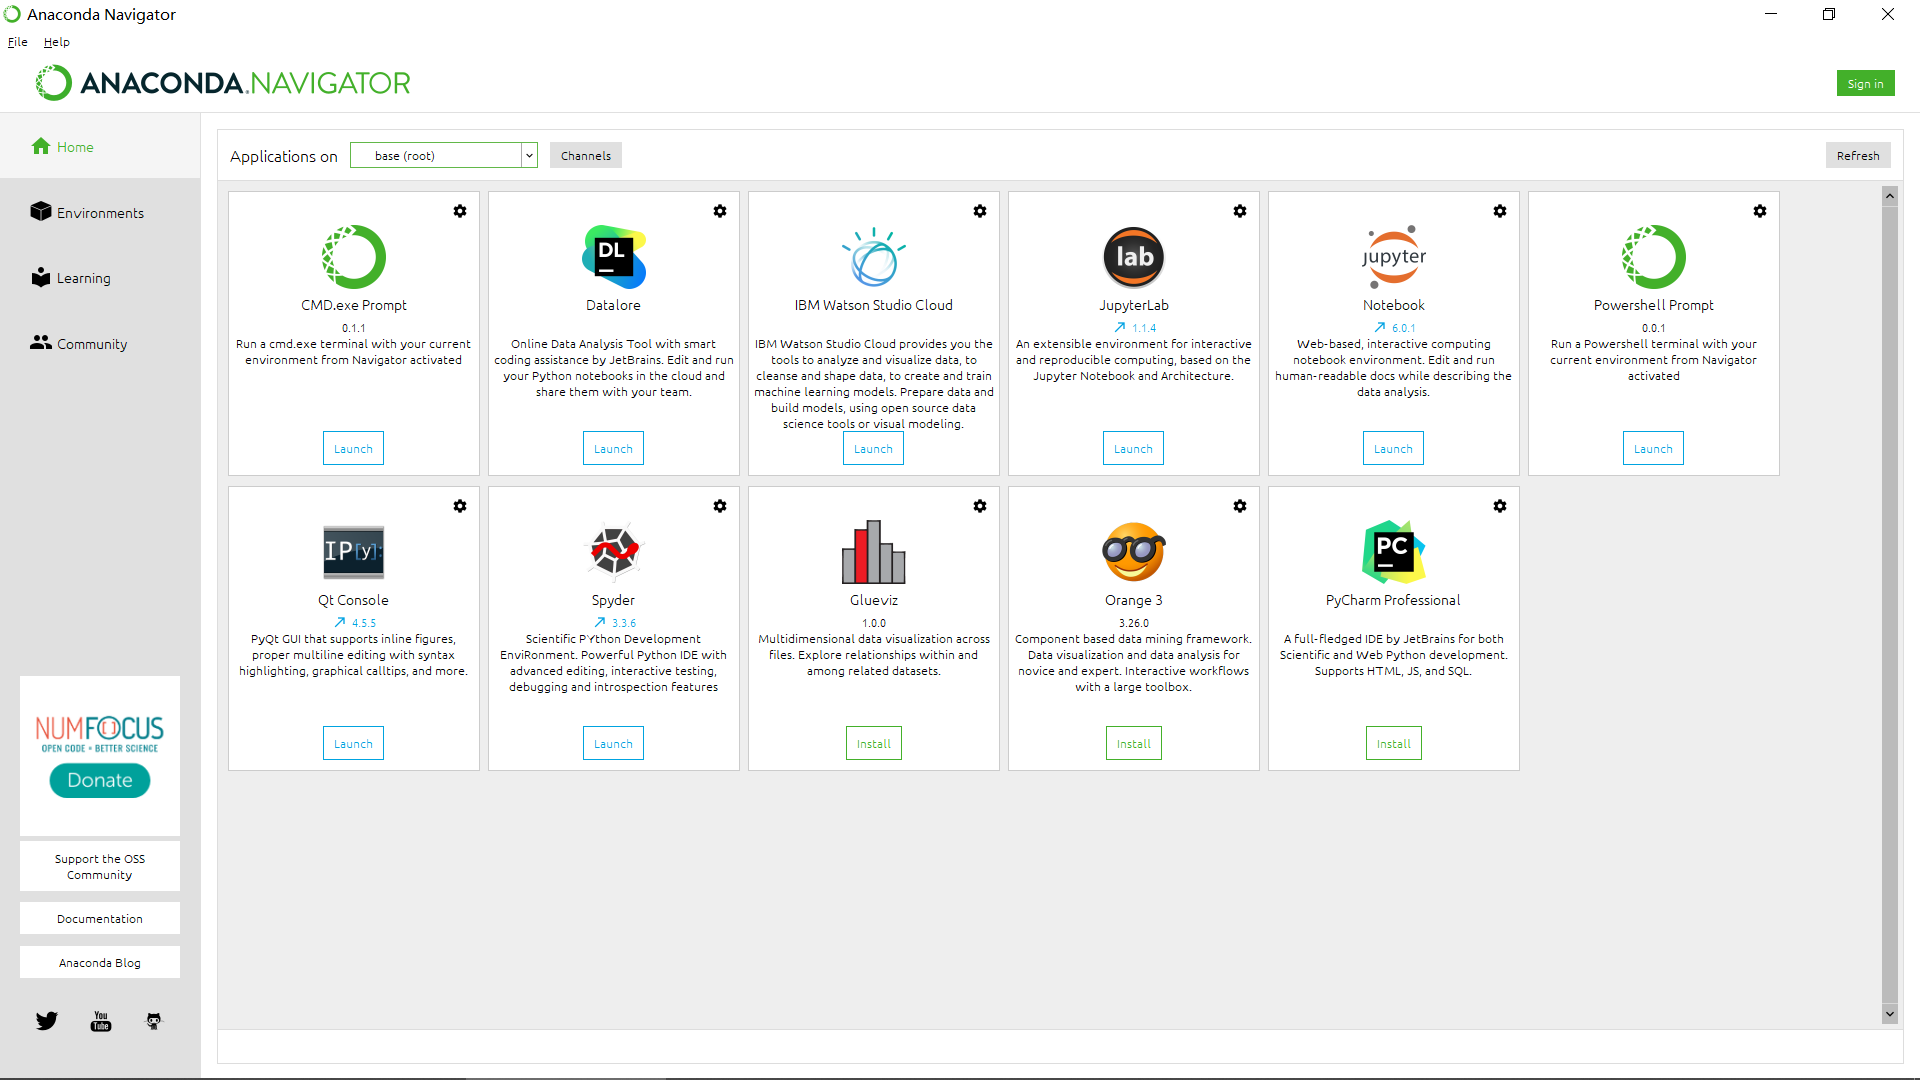The image size is (1920, 1080).
Task: Launch Qt Console
Action: tap(353, 744)
